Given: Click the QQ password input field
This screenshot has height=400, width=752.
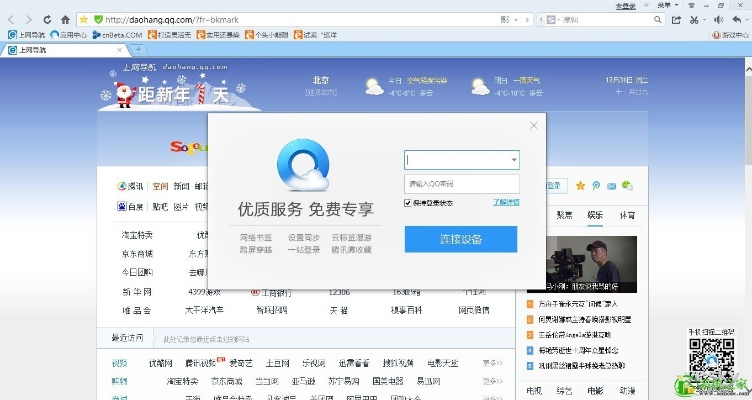Looking at the screenshot, I should click(461, 184).
